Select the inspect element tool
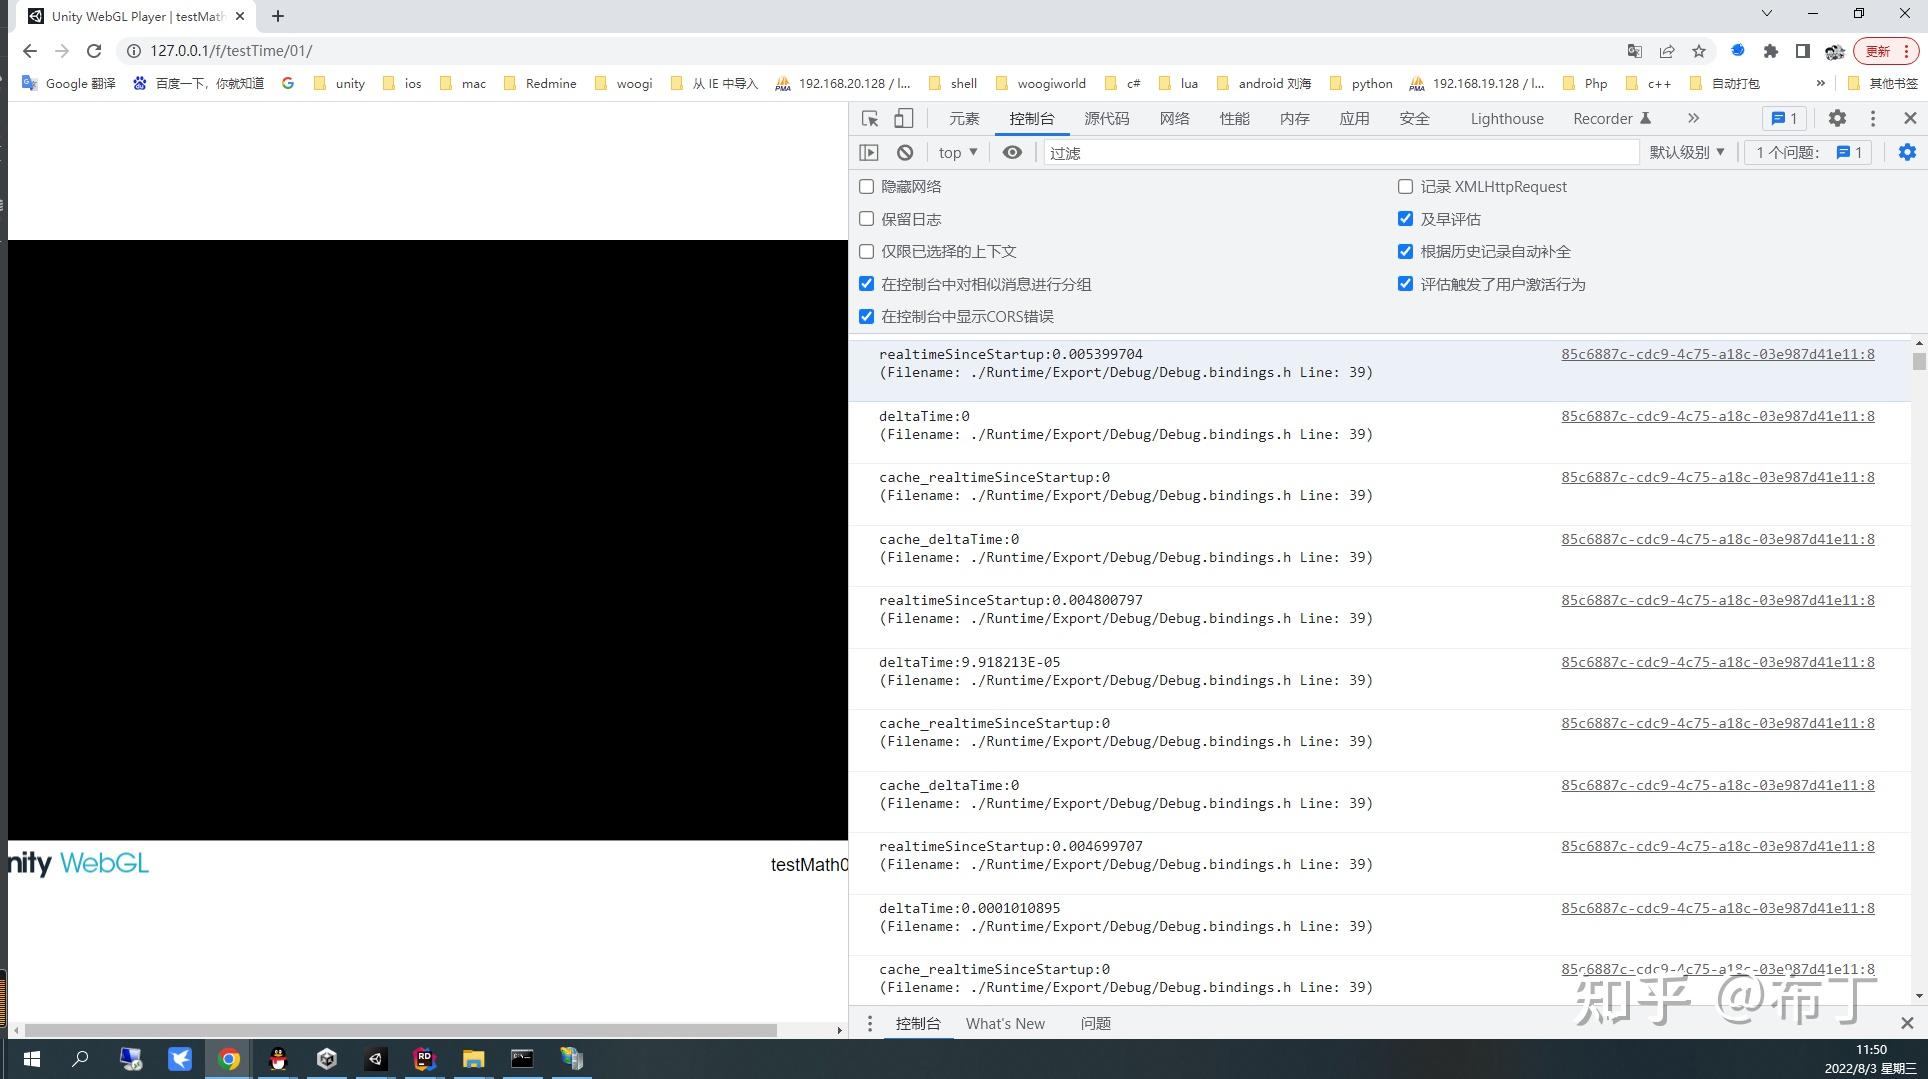Viewport: 1928px width, 1079px height. (x=869, y=118)
